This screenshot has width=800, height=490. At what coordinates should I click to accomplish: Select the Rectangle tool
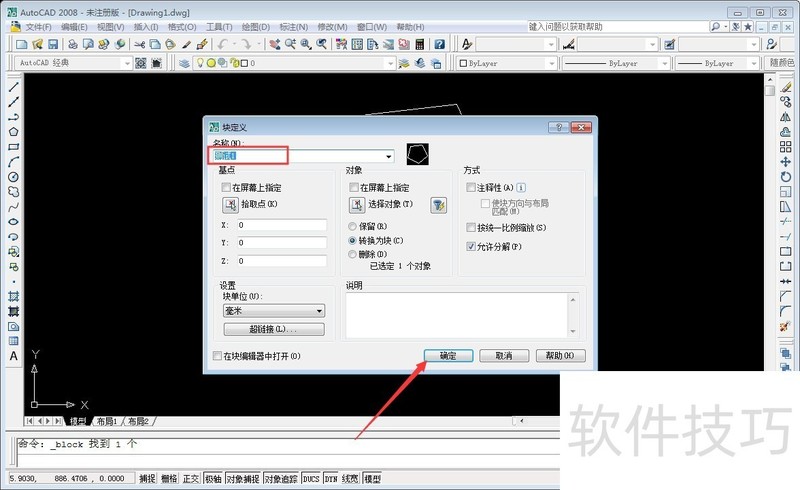pyautogui.click(x=13, y=147)
